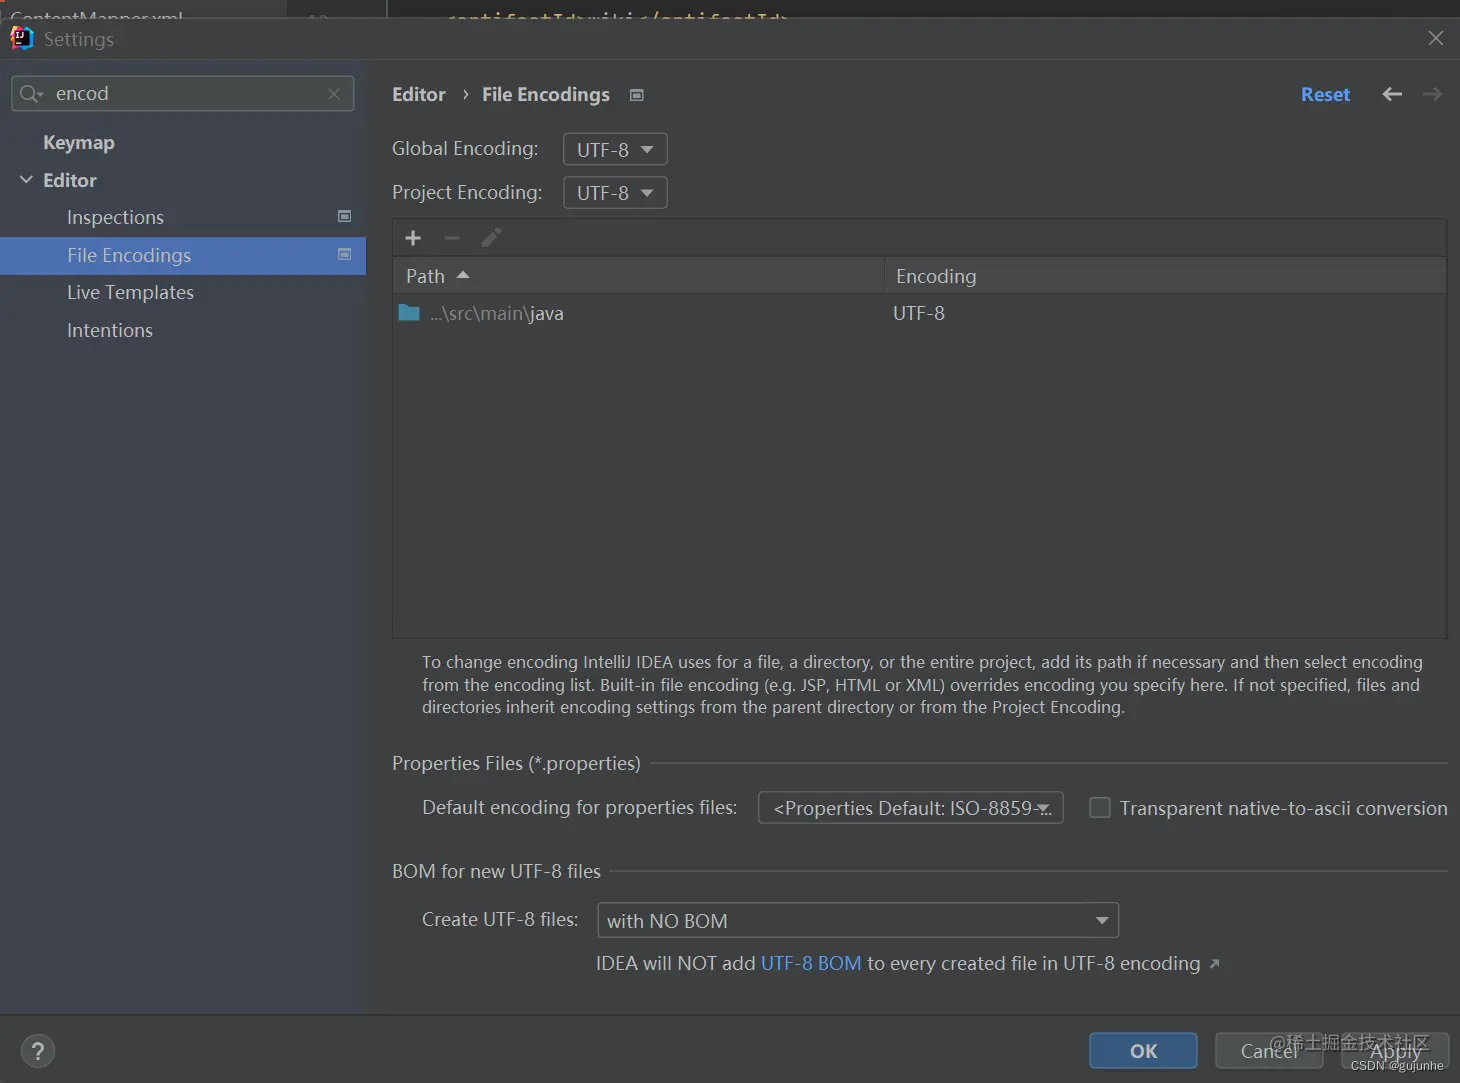Sort by Path using the ascending arrow

click(463, 275)
